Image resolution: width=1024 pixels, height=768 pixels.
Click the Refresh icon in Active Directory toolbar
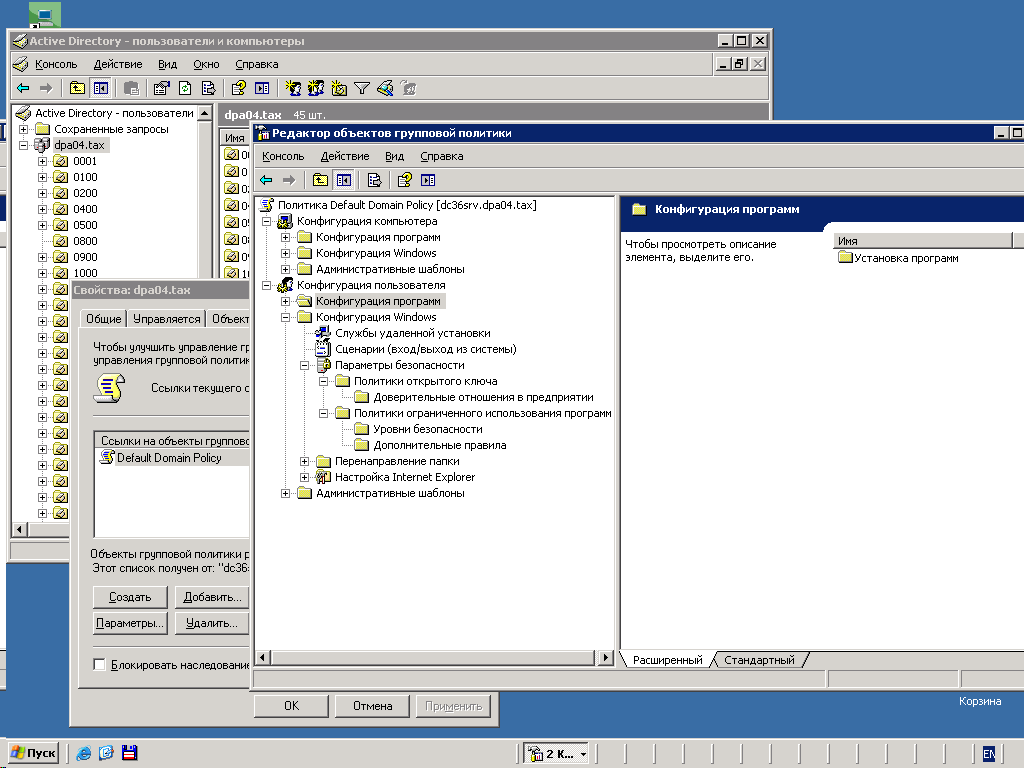point(185,88)
